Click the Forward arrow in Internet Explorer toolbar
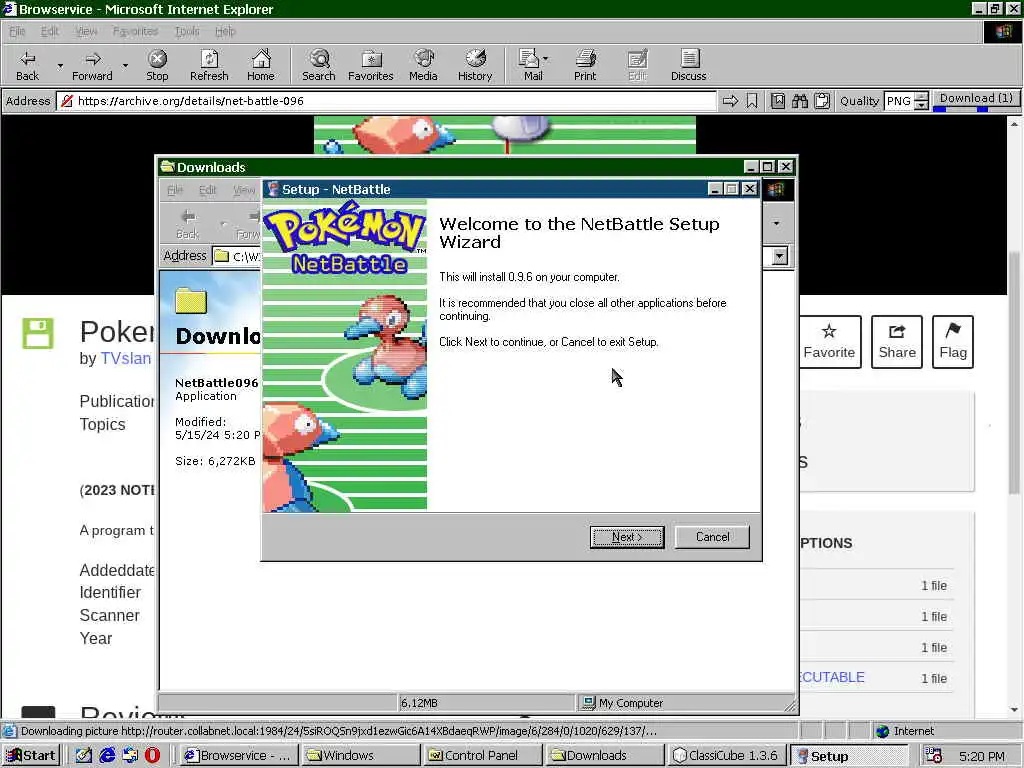The image size is (1024, 768). coord(92,65)
